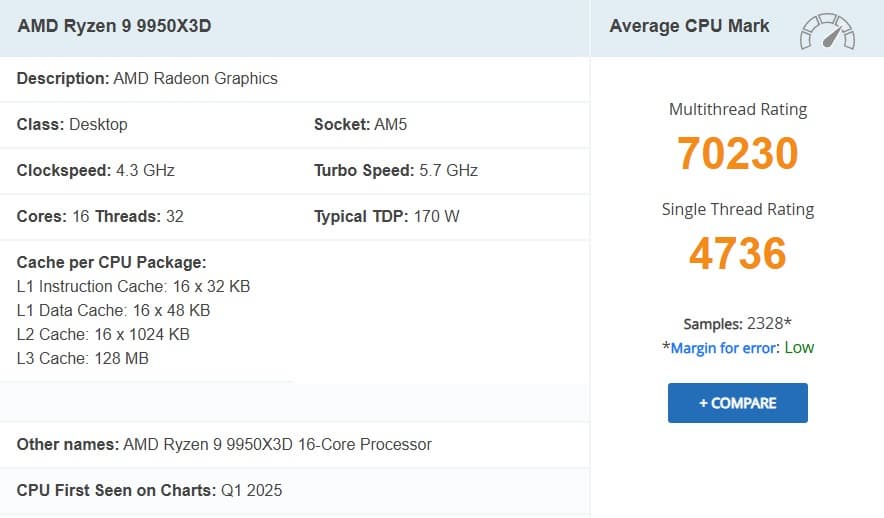Click the AMD Ryzen 9 9950X3D heading

pos(114,27)
